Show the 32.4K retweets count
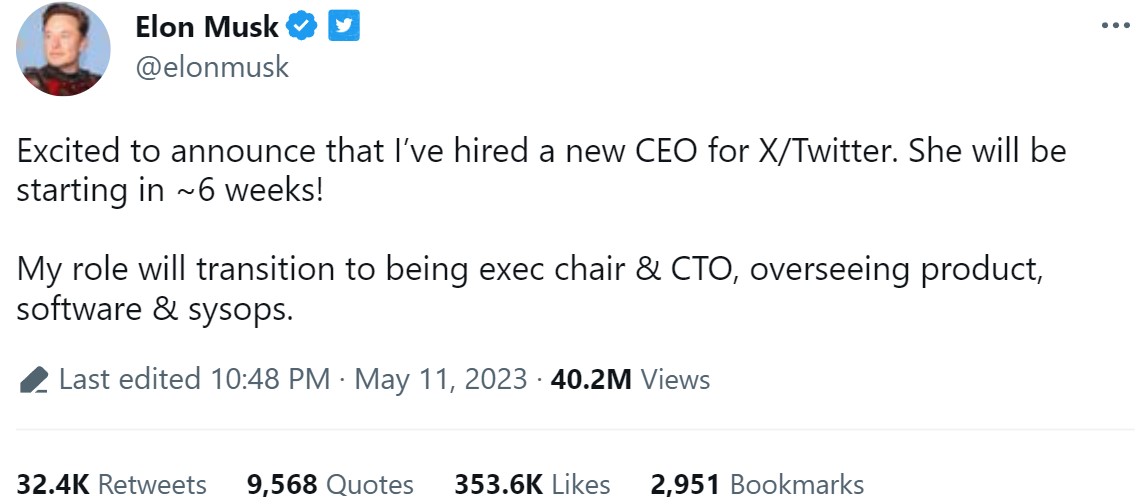This screenshot has width=1138, height=504. [x=53, y=485]
